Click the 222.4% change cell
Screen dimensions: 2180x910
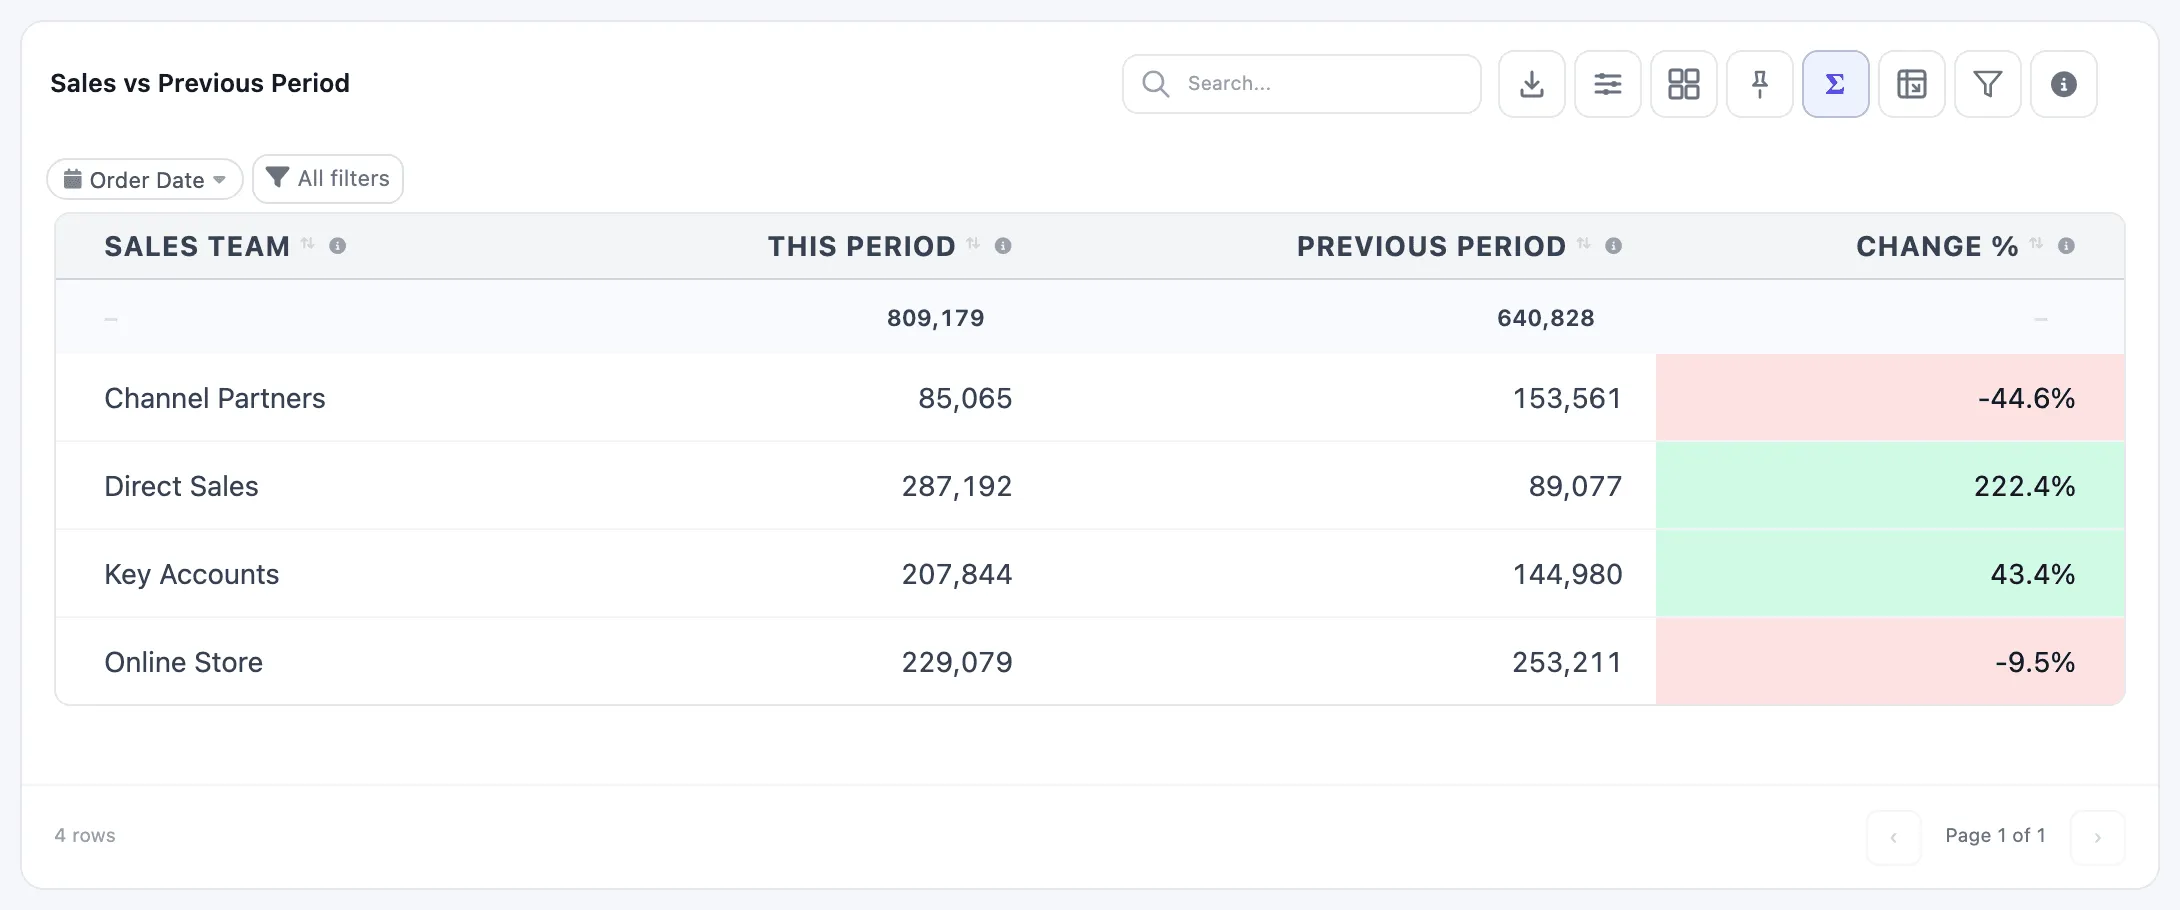coord(1890,486)
